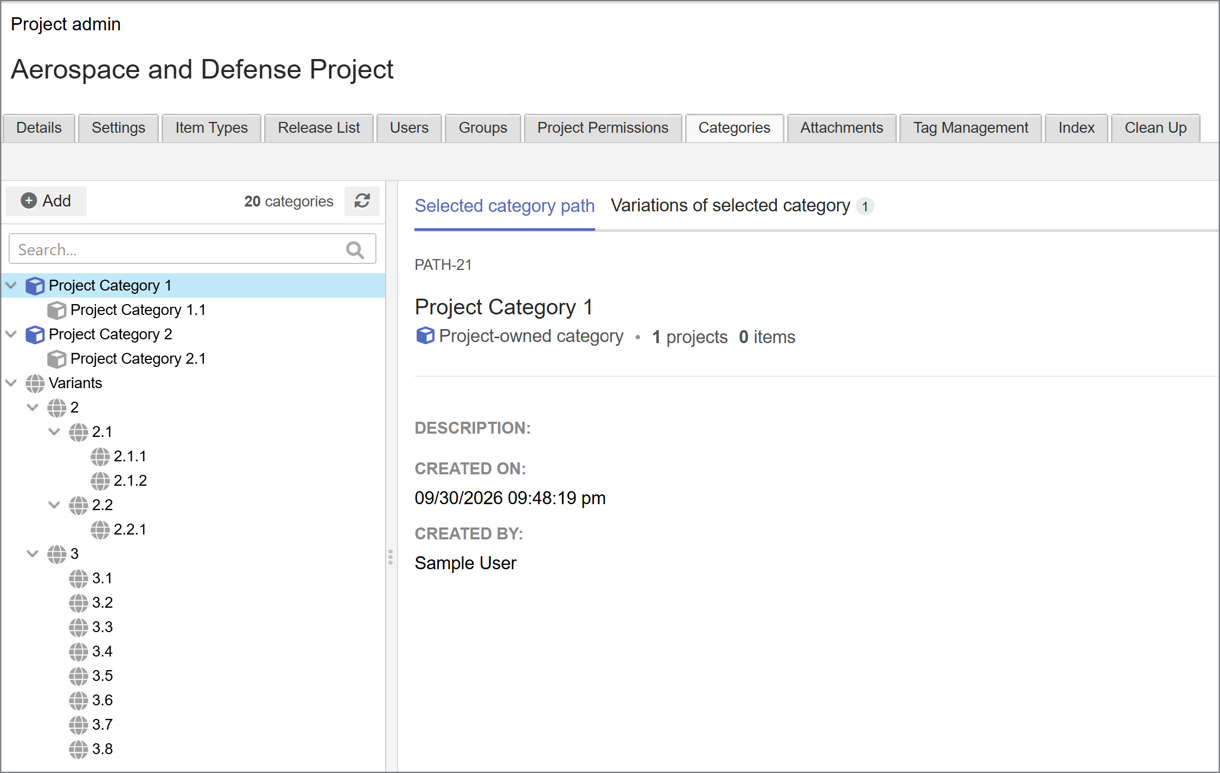Click the globe icon beside node 2.1.1

tap(100, 456)
